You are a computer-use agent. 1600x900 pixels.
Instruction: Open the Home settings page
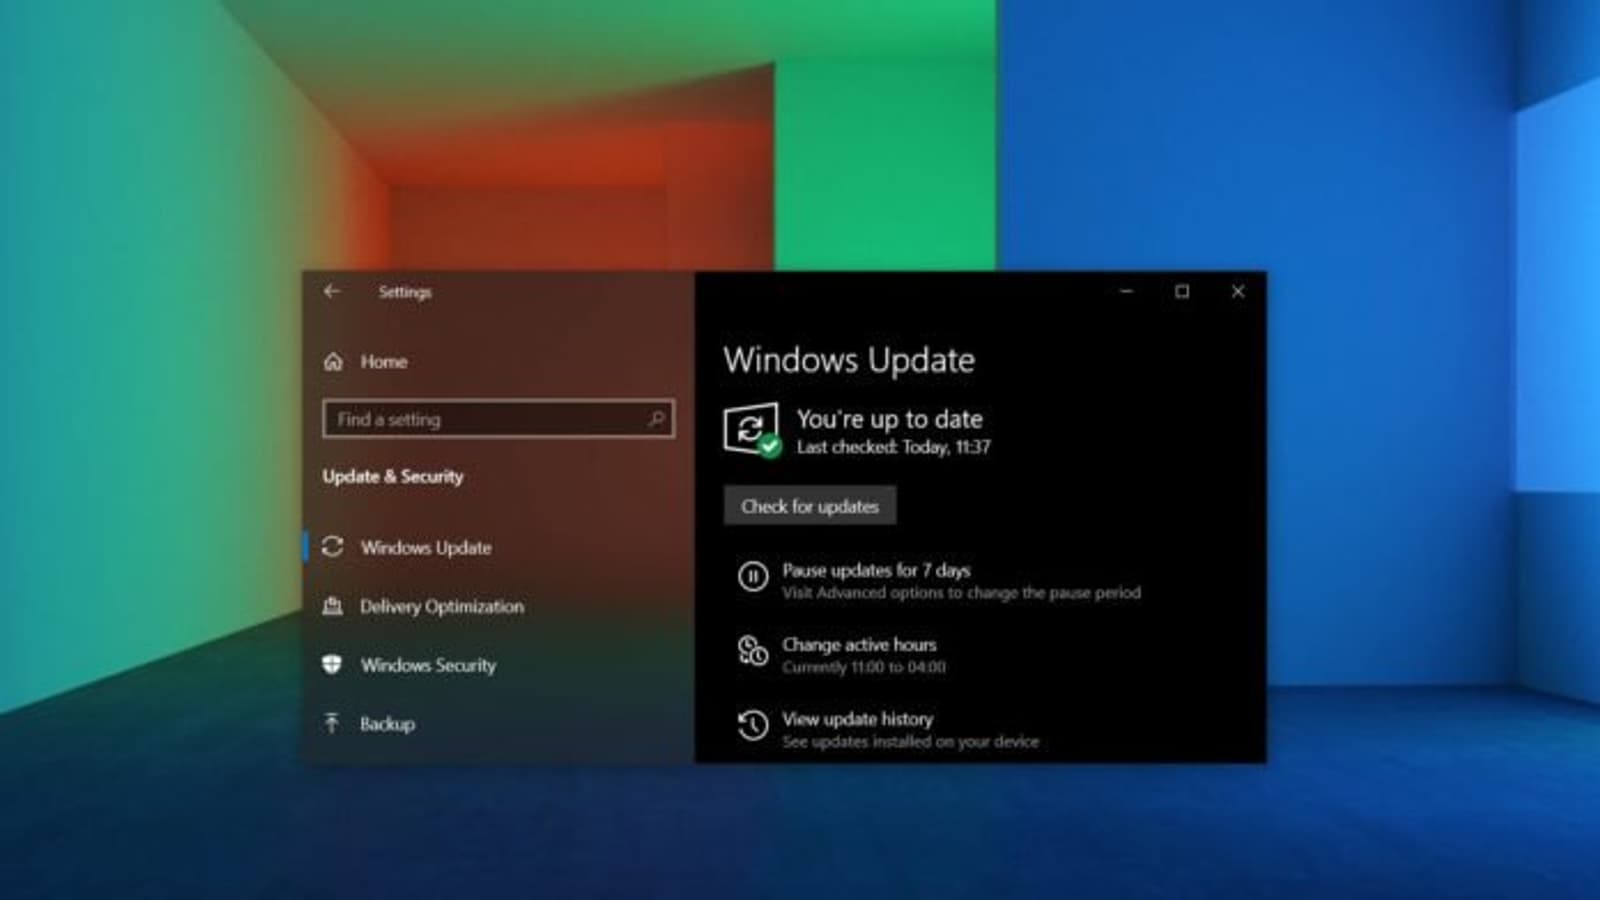384,362
